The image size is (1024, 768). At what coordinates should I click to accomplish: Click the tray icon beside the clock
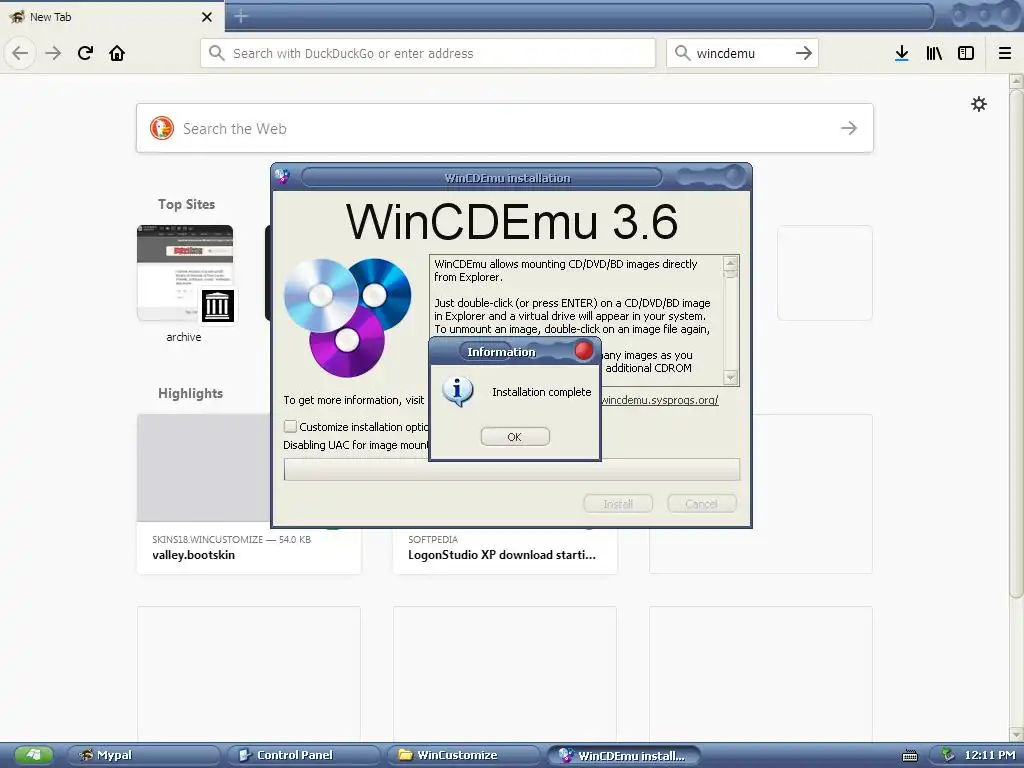pos(948,756)
